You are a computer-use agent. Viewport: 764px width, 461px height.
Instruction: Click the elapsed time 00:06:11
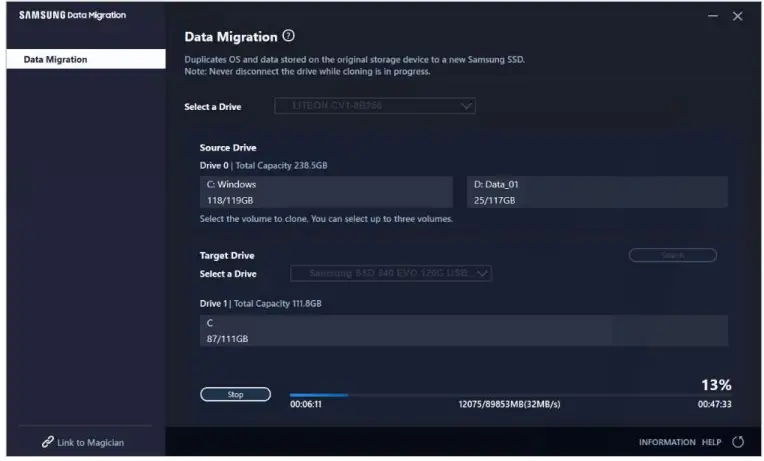[x=306, y=404]
